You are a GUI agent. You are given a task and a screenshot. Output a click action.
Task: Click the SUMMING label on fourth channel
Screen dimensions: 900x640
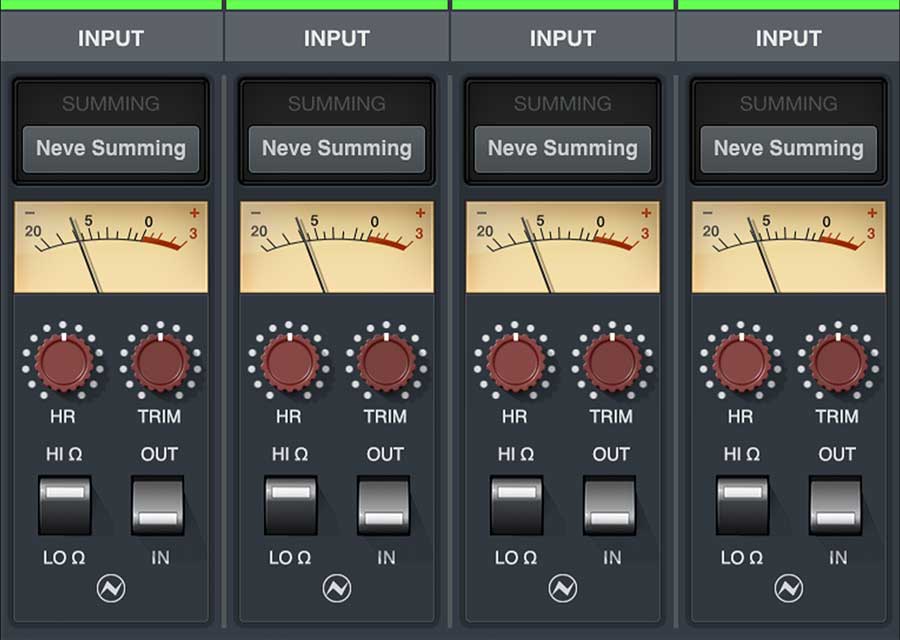tap(789, 103)
